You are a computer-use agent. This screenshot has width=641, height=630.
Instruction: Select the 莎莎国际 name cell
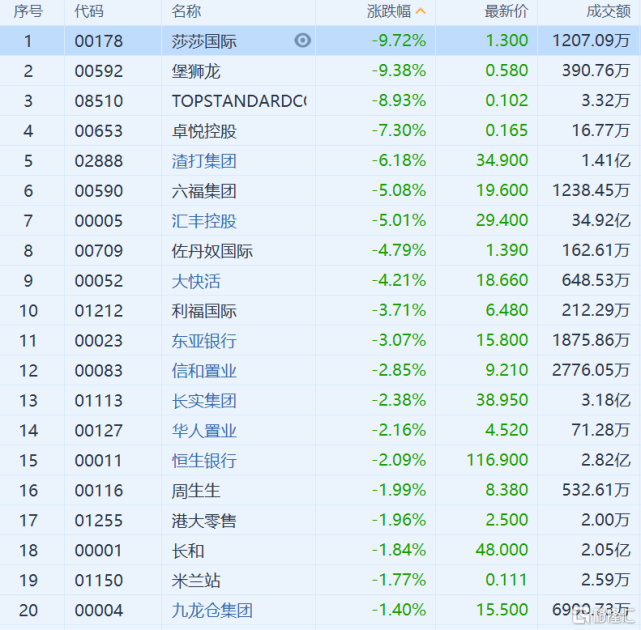click(204, 41)
